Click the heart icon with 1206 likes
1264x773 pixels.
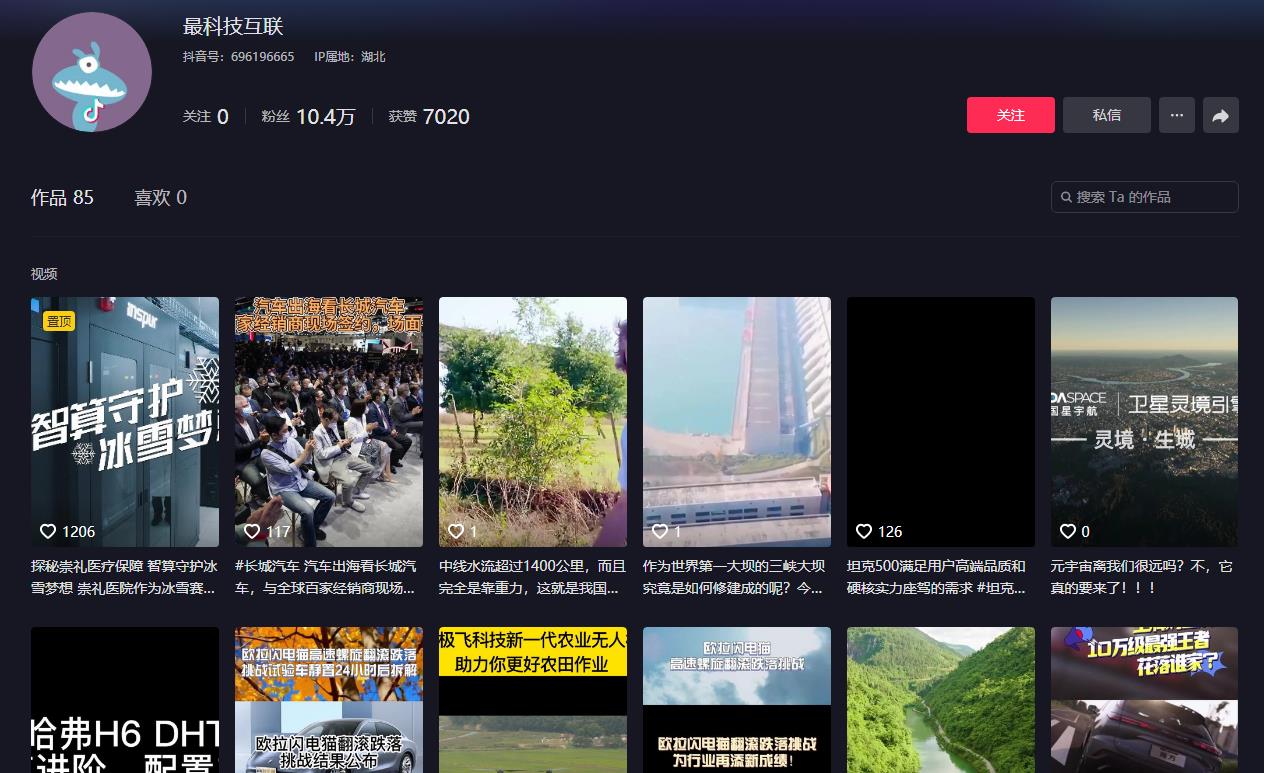click(x=48, y=531)
